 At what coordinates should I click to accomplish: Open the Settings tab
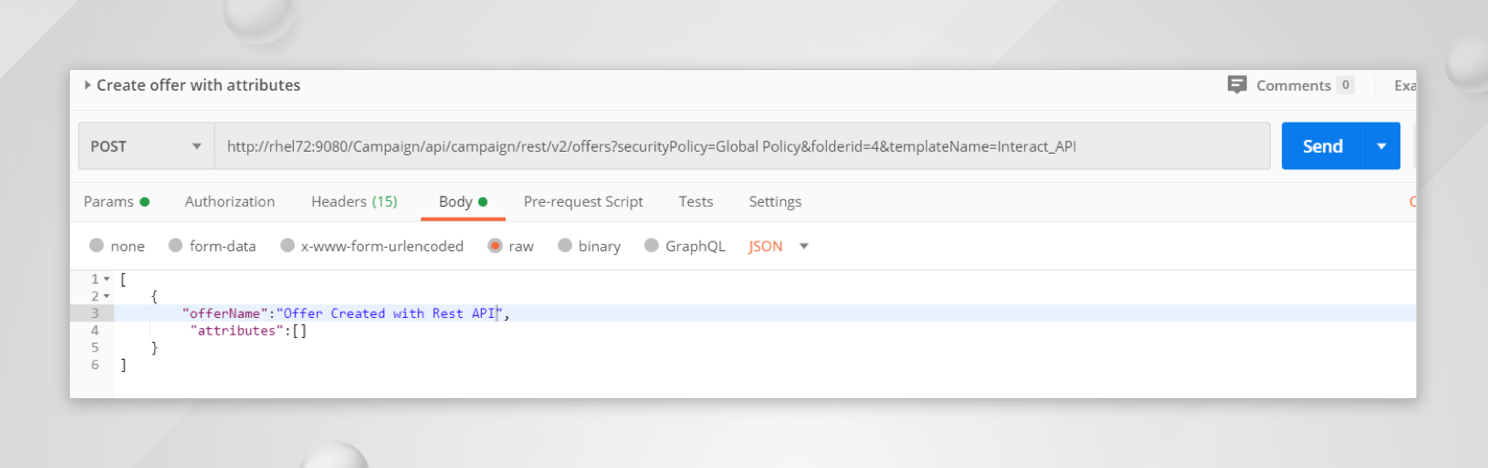pos(775,201)
